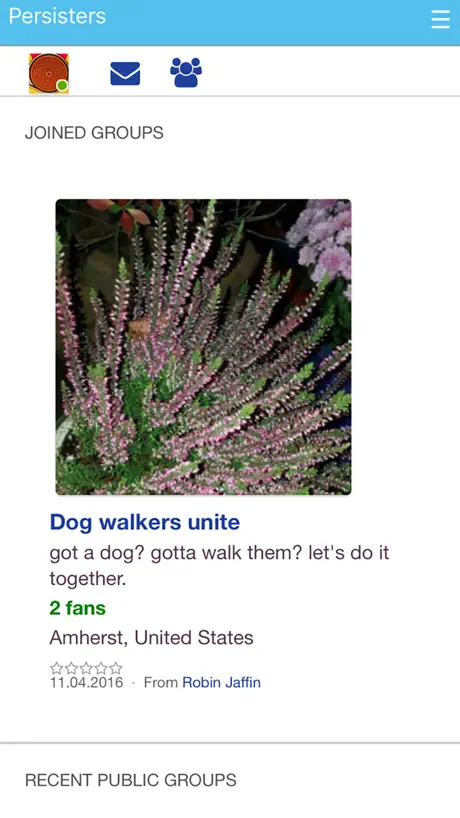
Task: Click the JOINED GROUPS section heading
Action: tap(94, 133)
